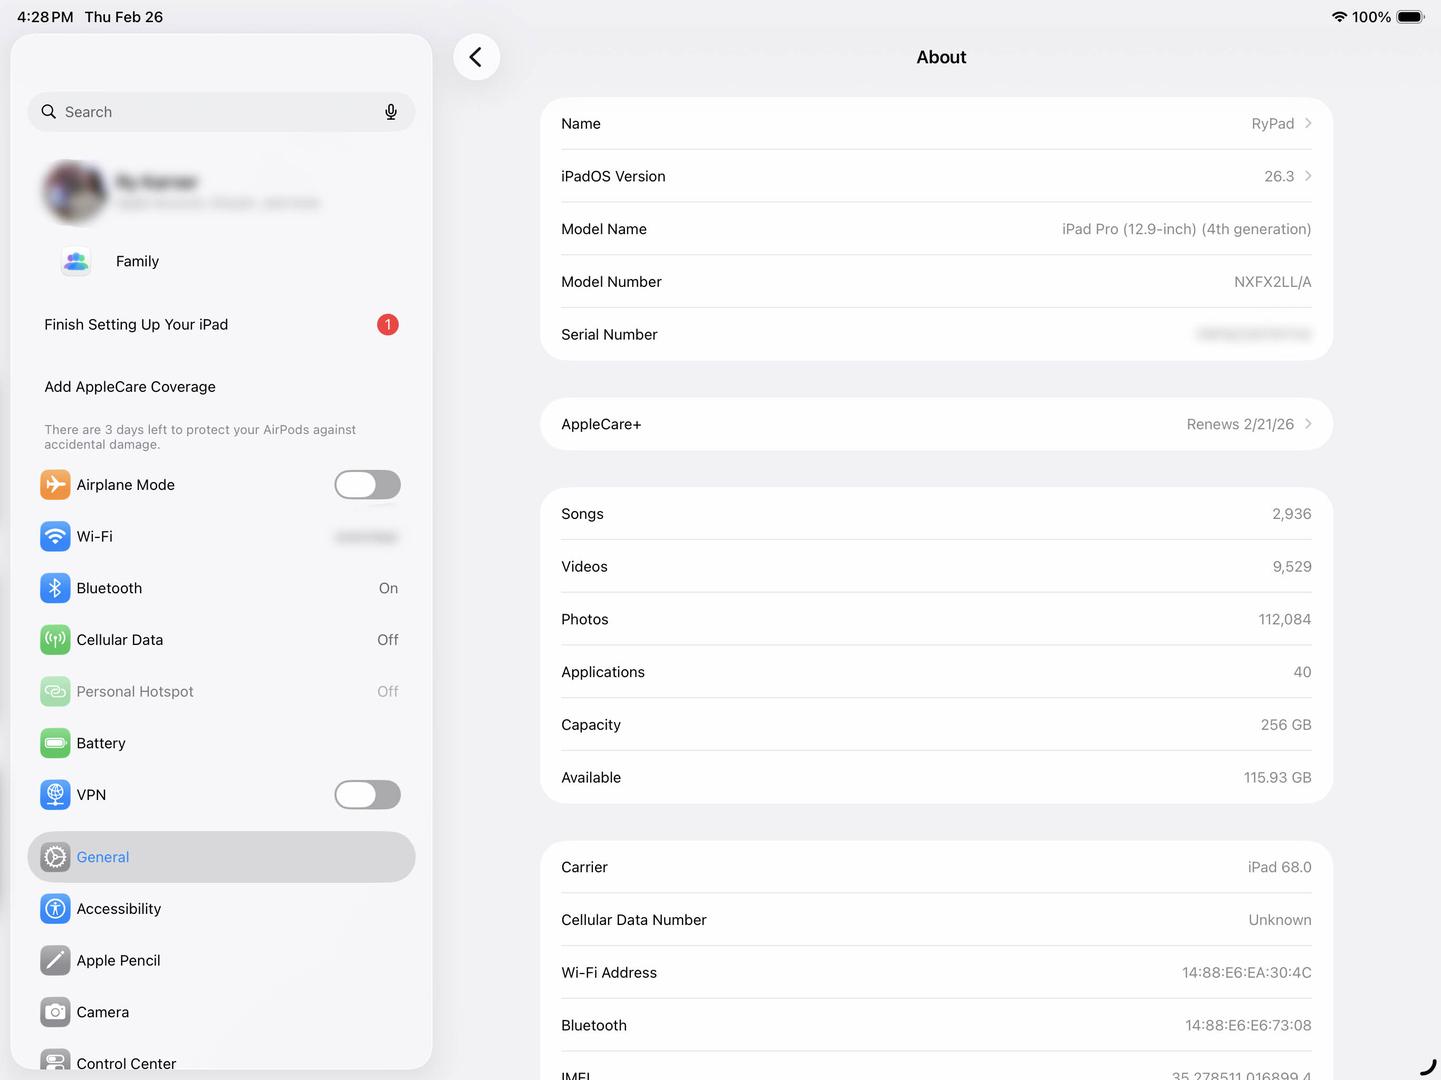
Task: Tap the Available value 115.93 GB
Action: click(1278, 777)
